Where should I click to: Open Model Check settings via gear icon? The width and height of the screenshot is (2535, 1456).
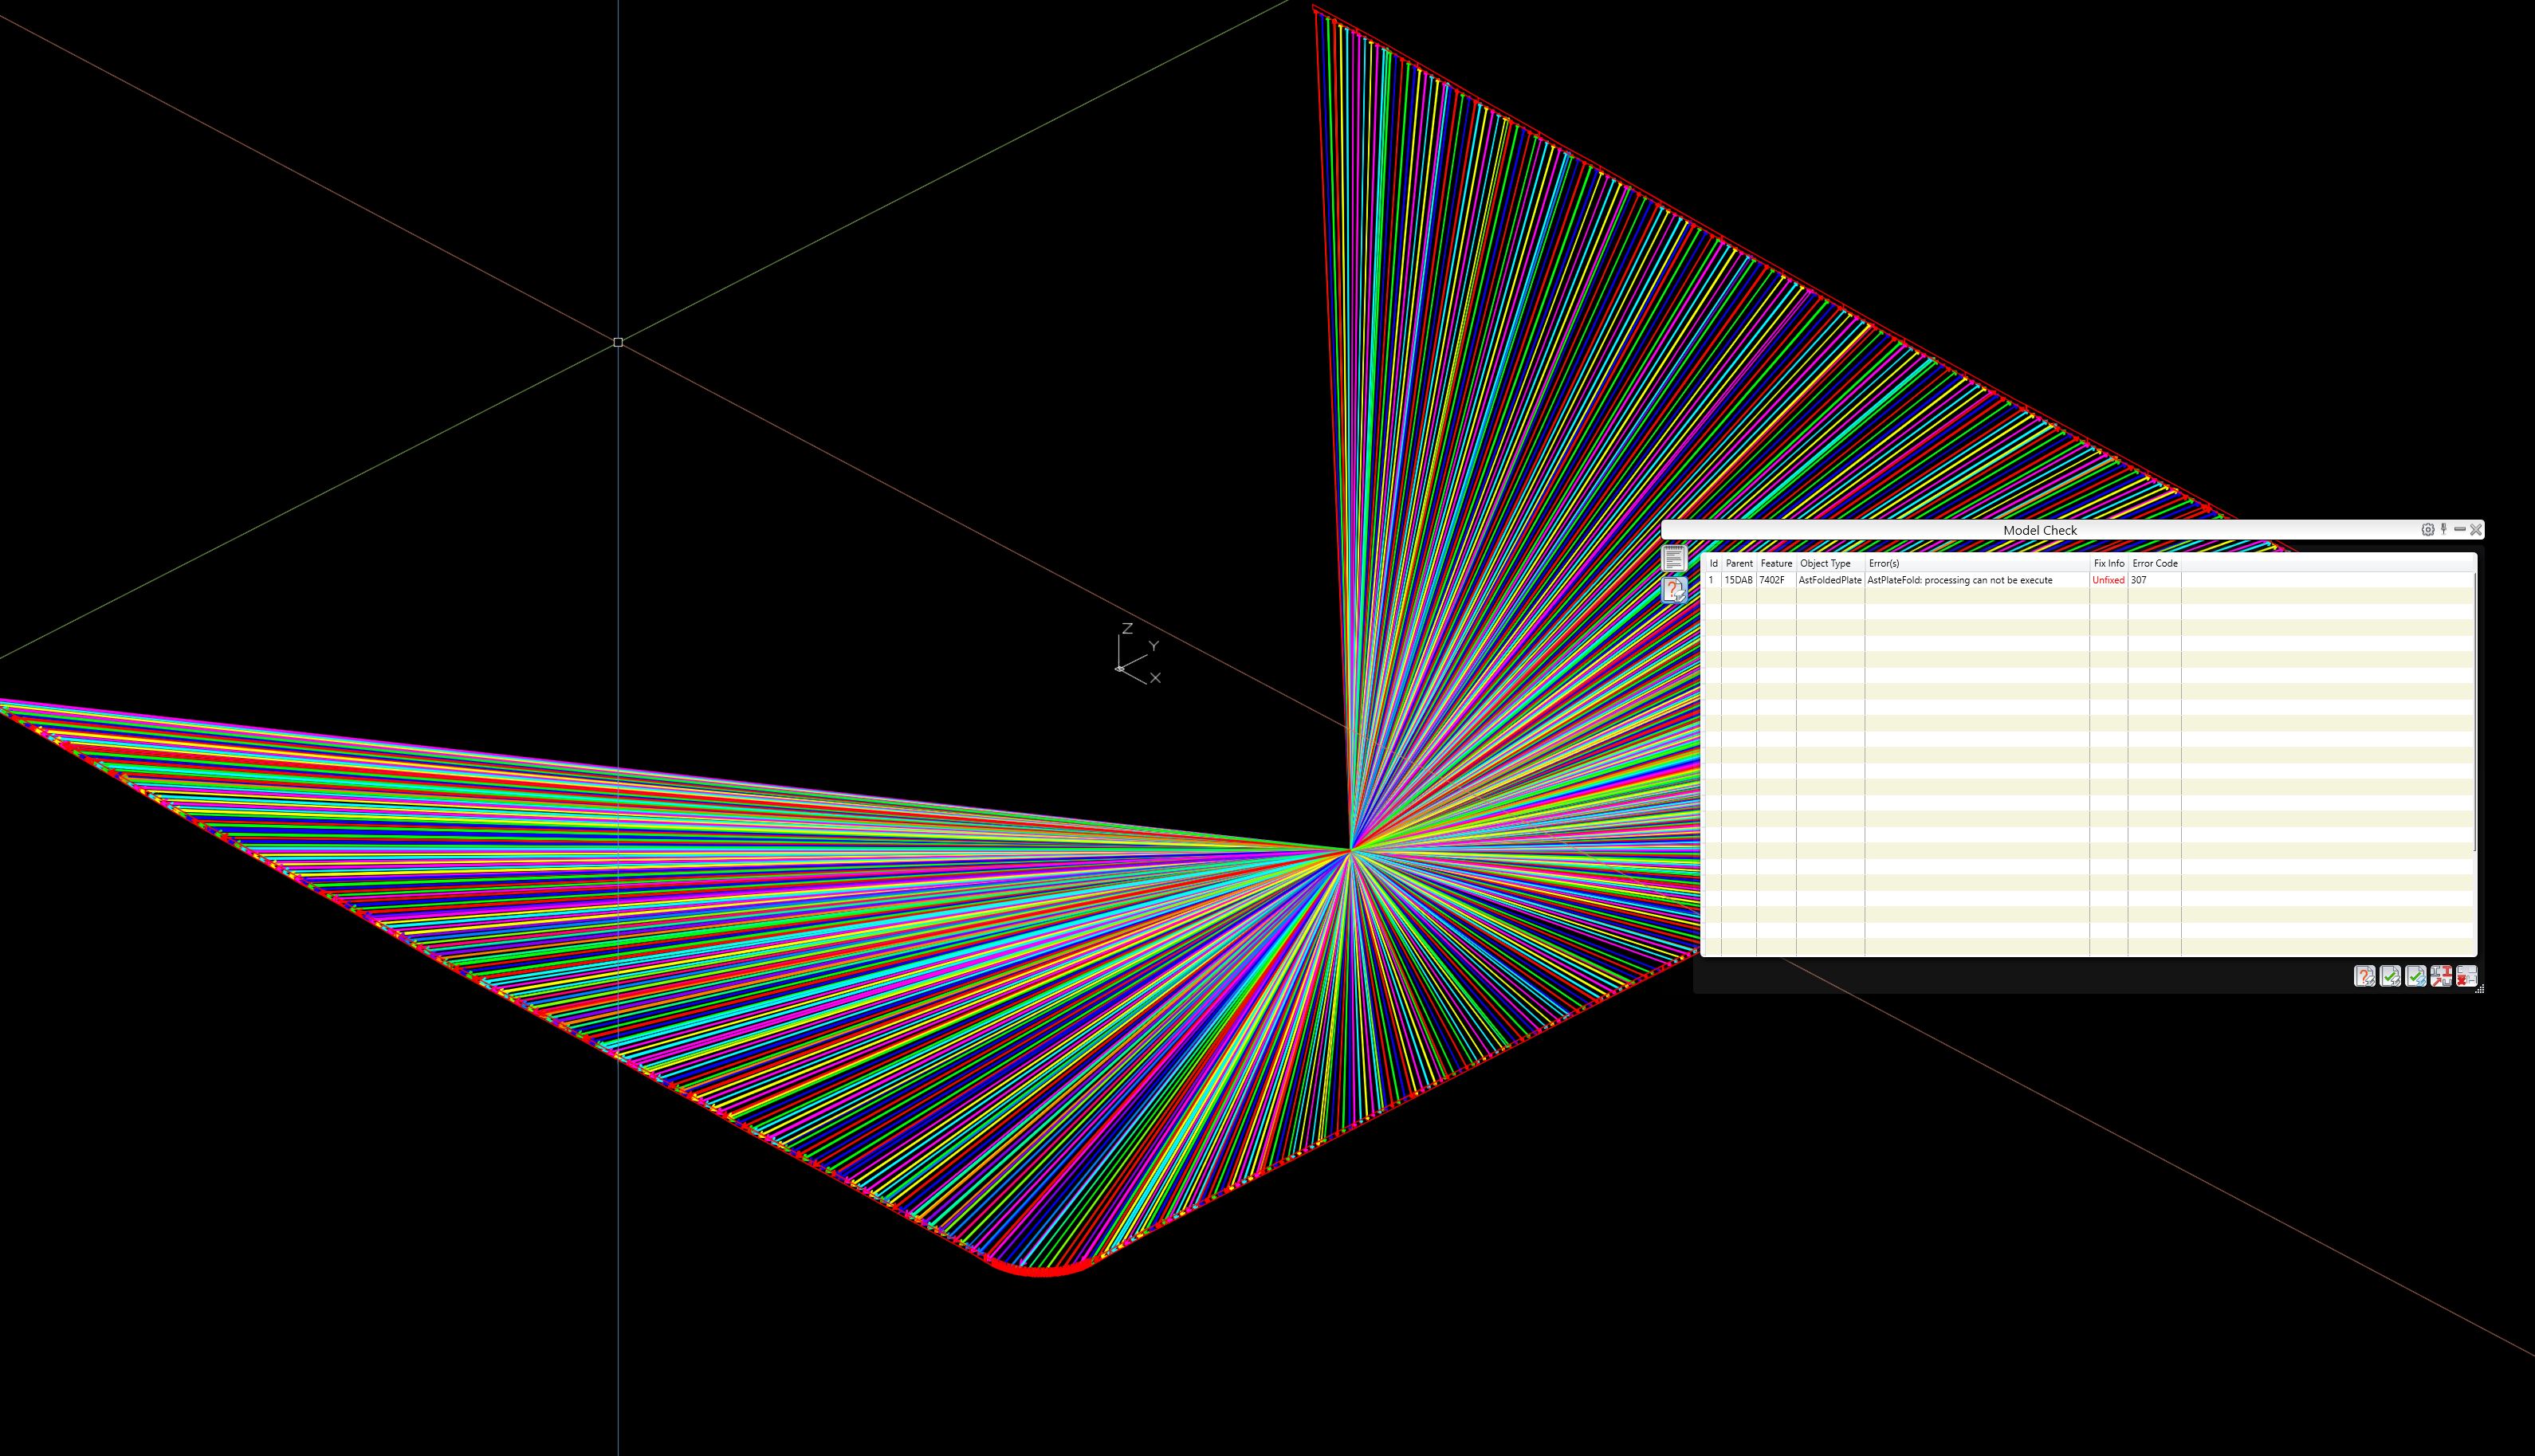click(2428, 529)
